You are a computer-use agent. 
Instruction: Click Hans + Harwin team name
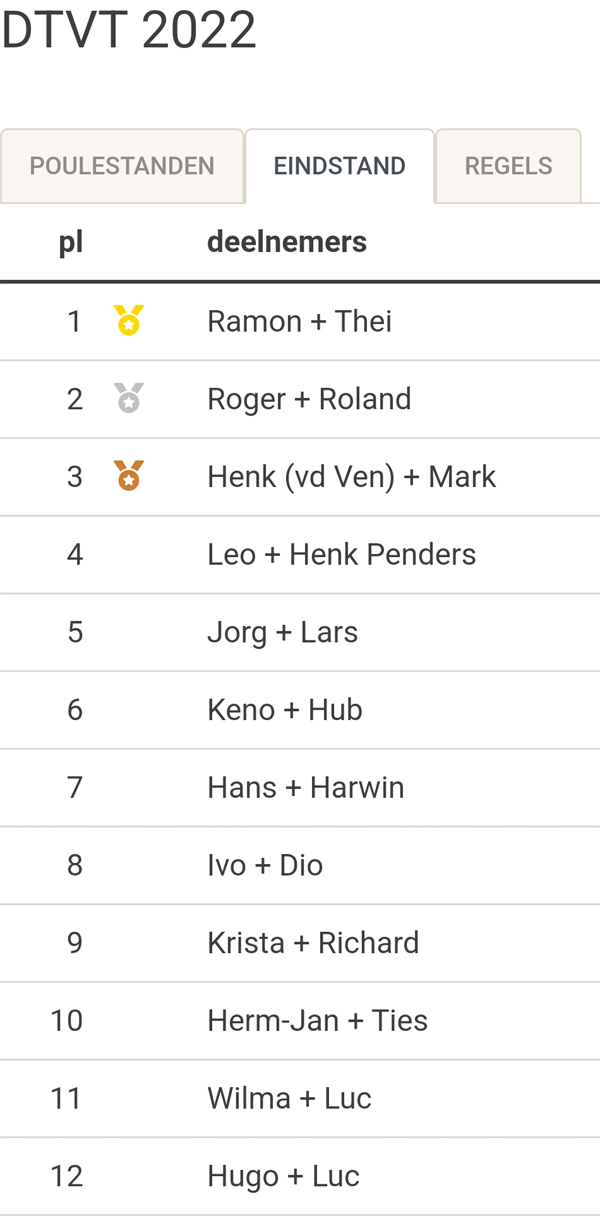305,787
